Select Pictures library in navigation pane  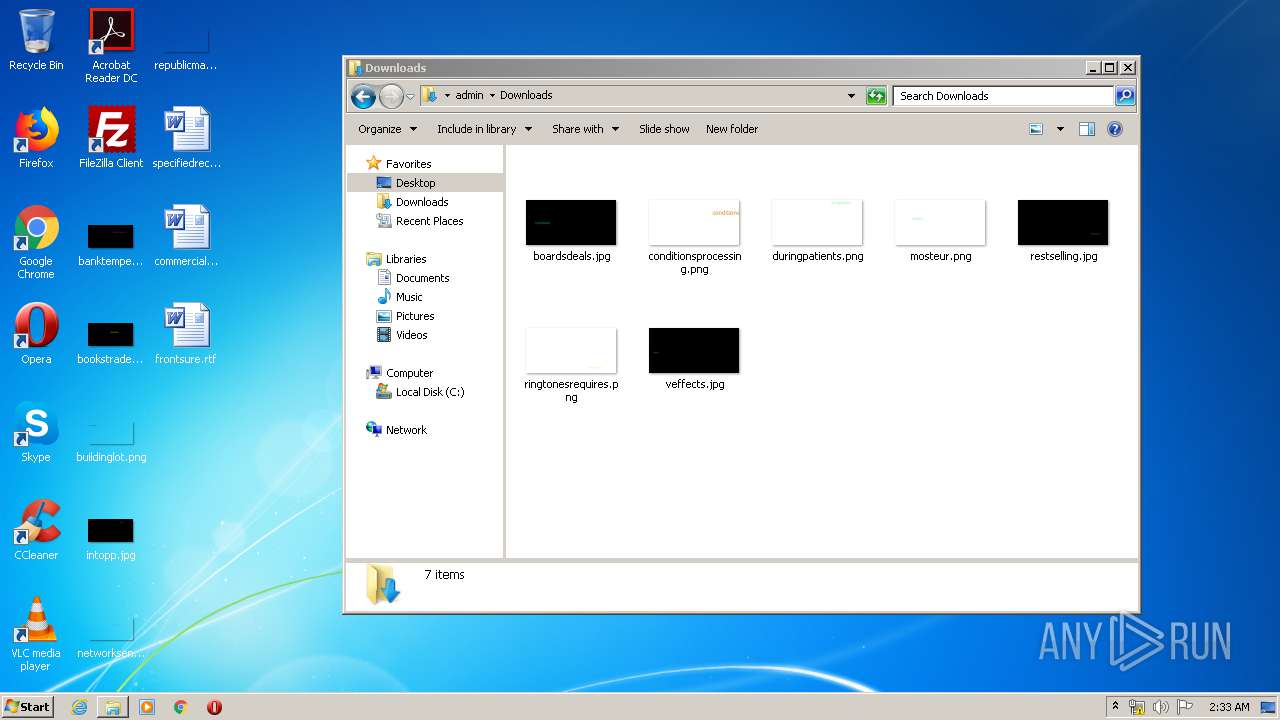click(x=414, y=316)
